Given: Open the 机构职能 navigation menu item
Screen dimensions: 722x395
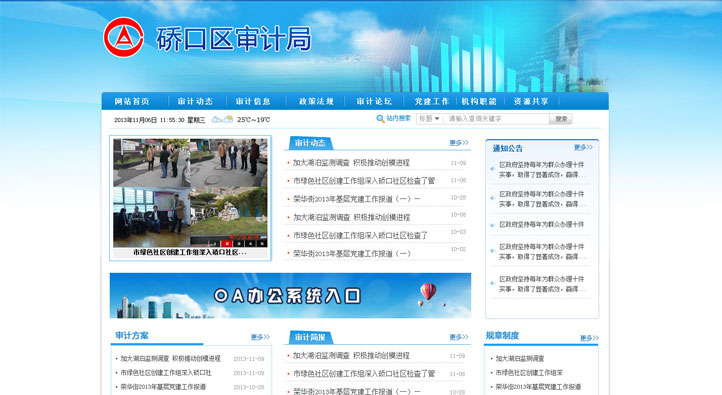Looking at the screenshot, I should (479, 101).
